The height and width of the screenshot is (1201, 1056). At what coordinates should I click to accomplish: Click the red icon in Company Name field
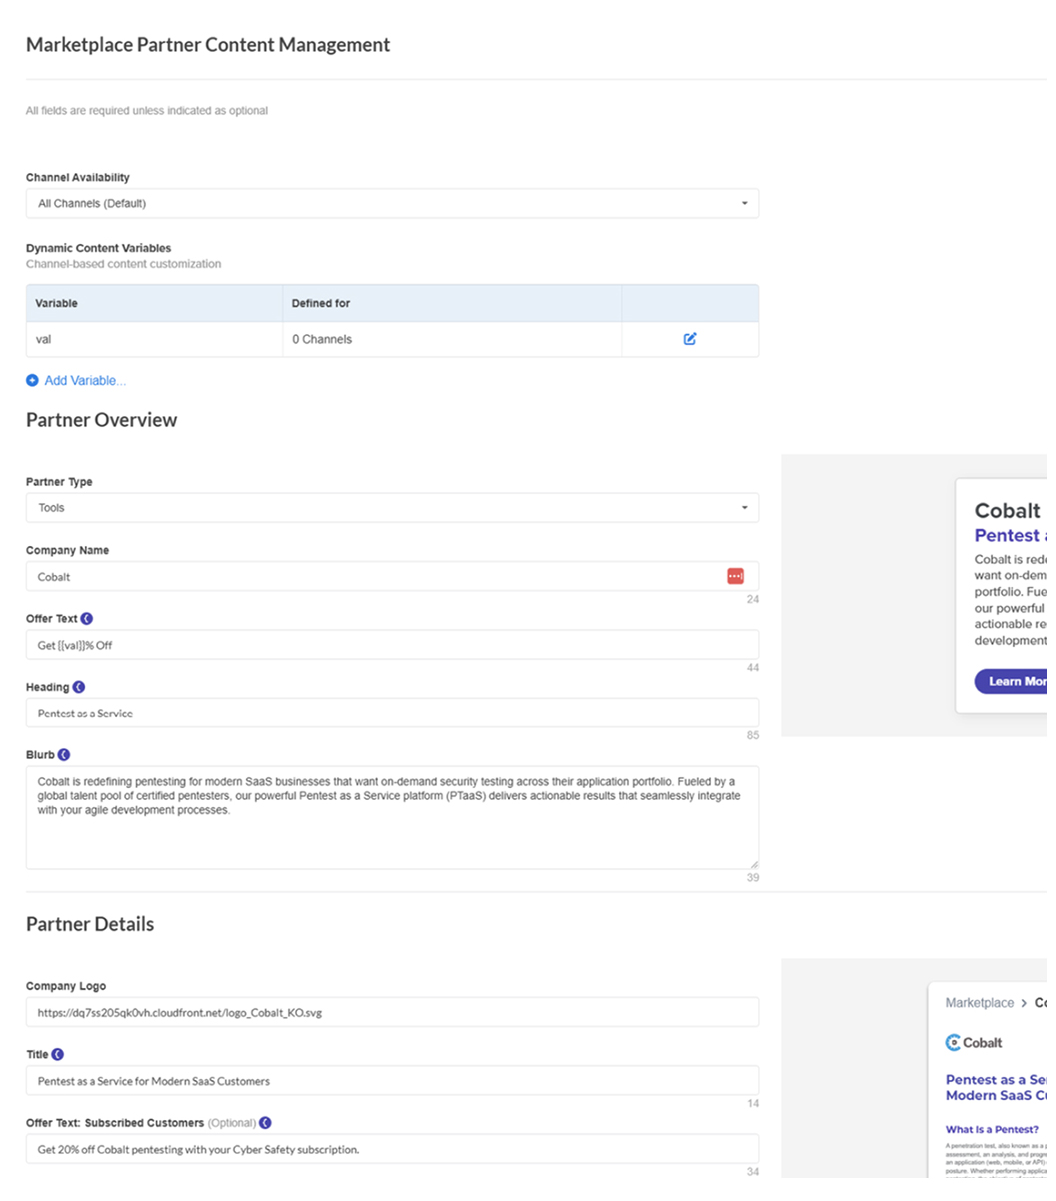(735, 576)
